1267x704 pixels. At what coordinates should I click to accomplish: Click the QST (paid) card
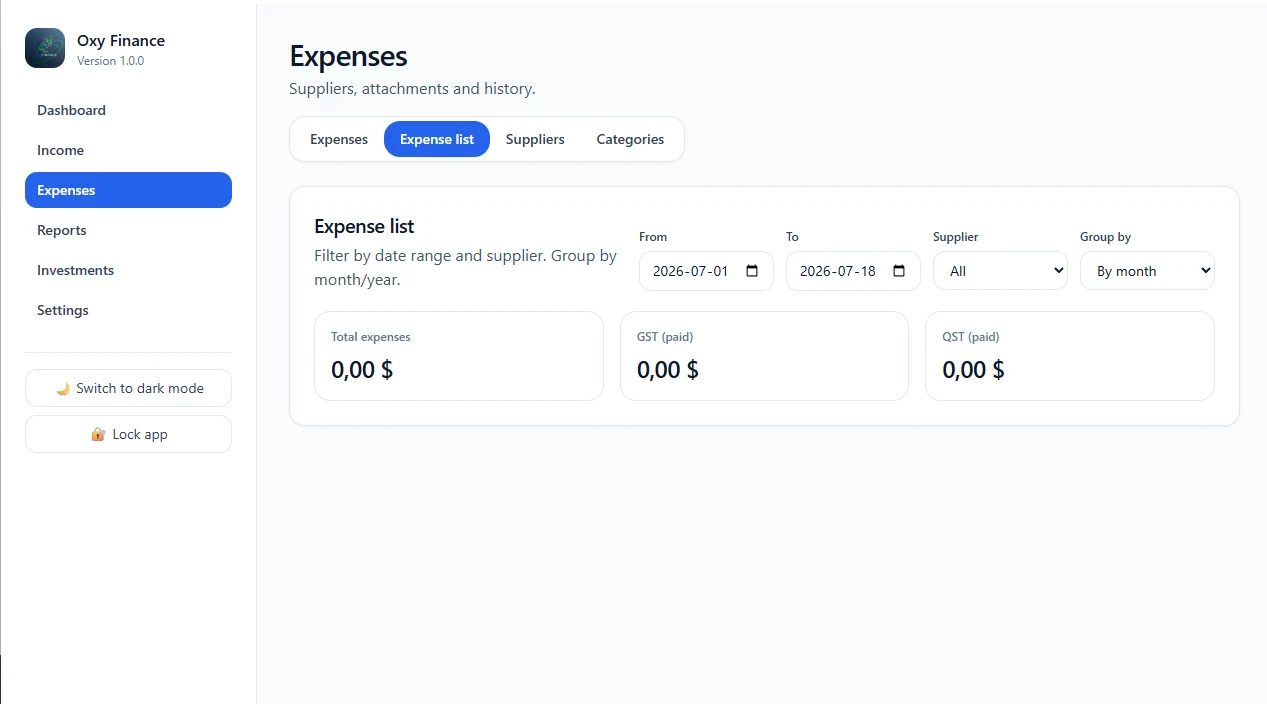[x=1070, y=356]
